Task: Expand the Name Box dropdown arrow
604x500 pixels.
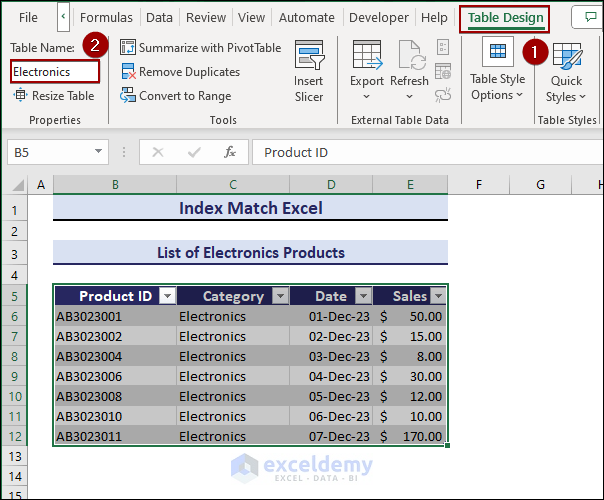Action: [98, 152]
